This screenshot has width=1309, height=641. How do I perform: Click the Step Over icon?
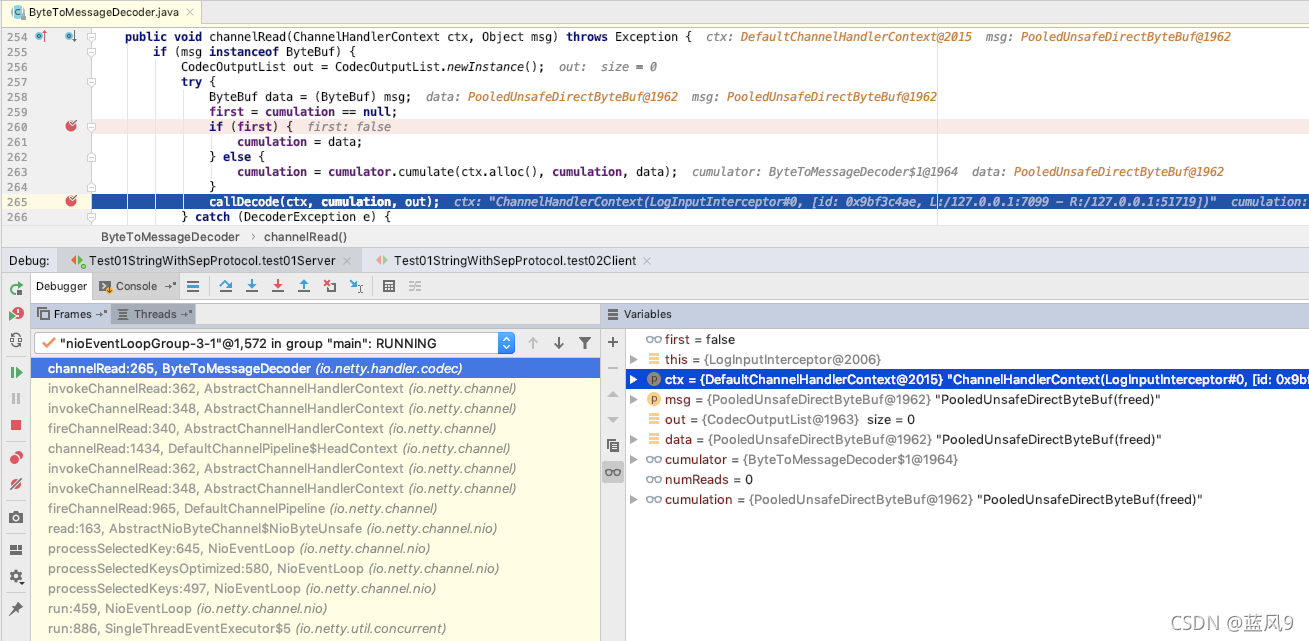[225, 286]
